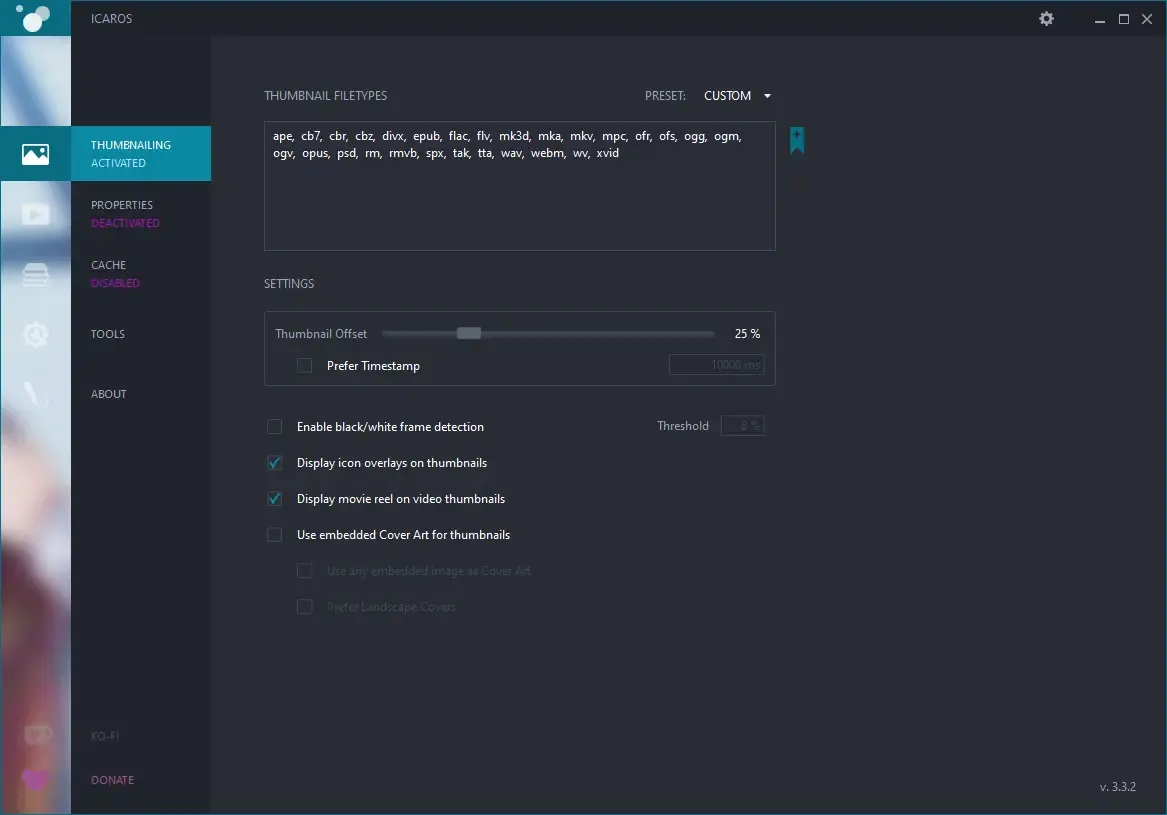
Task: Click inside the thumbnail filetypes text box
Action: (519, 200)
